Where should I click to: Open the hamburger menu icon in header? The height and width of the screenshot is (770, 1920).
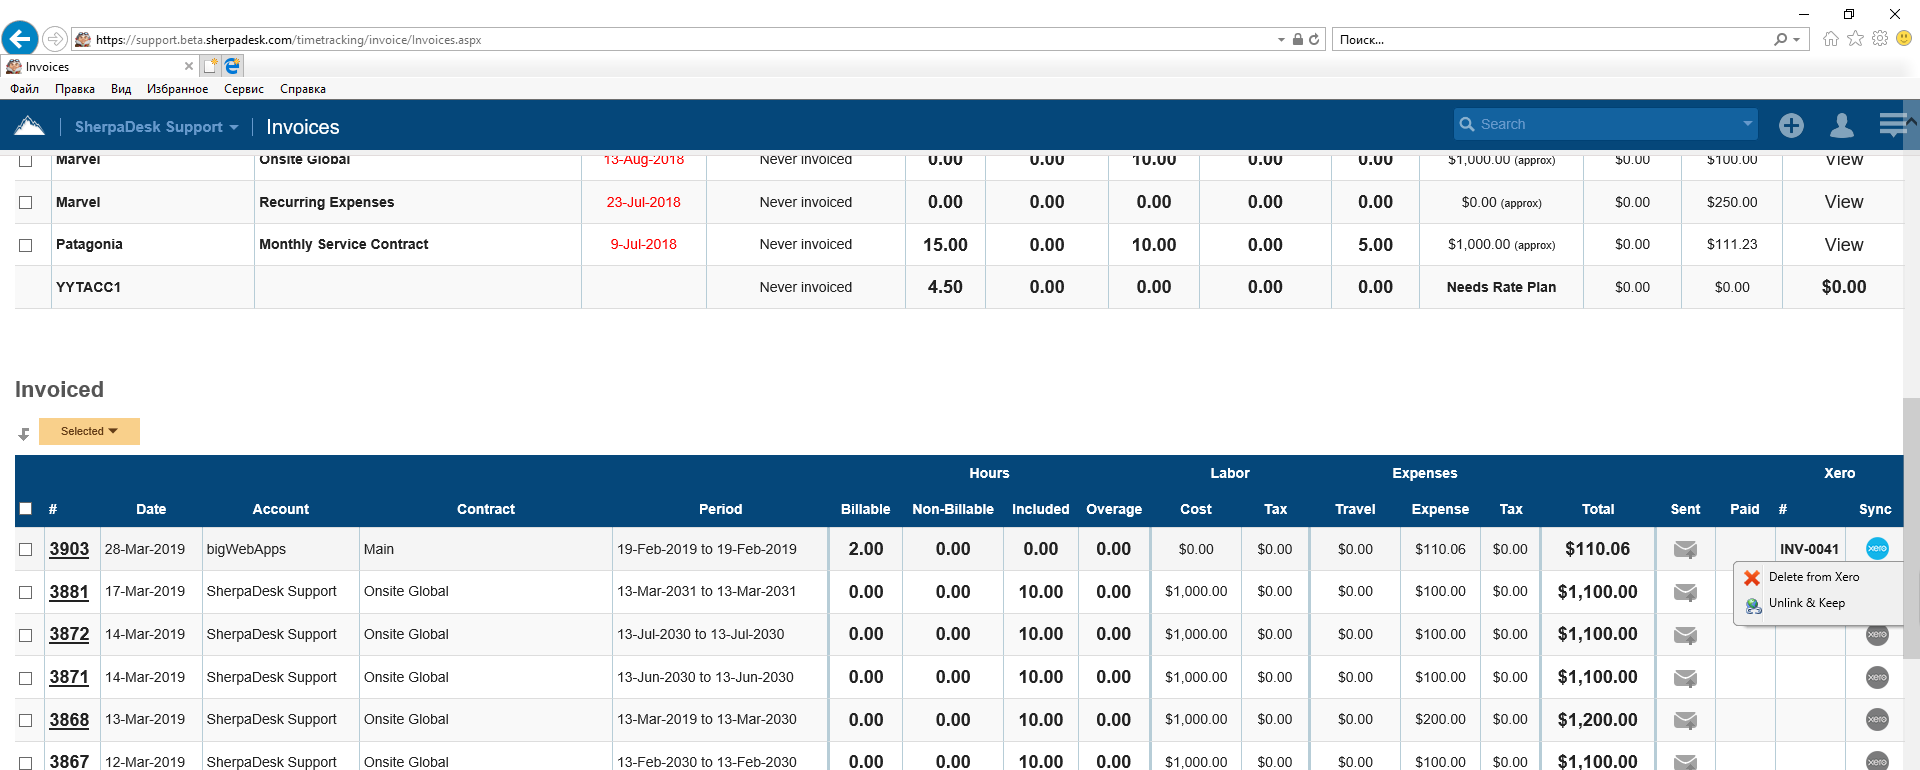coord(1892,125)
